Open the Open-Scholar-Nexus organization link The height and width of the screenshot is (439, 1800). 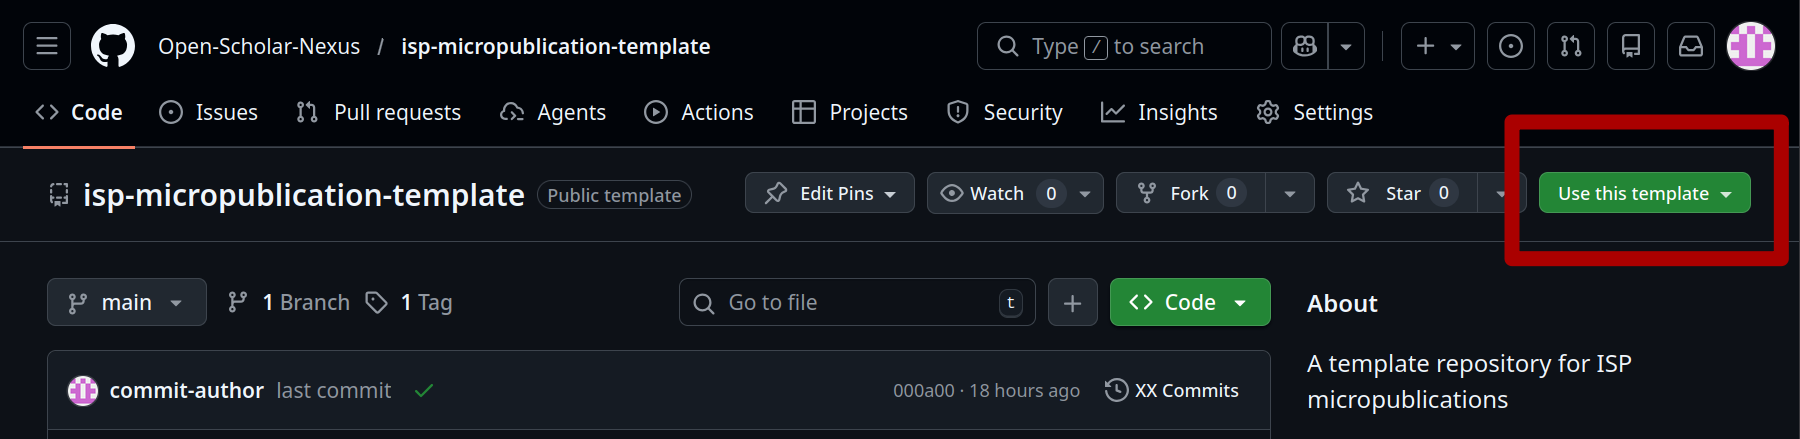[x=259, y=46]
